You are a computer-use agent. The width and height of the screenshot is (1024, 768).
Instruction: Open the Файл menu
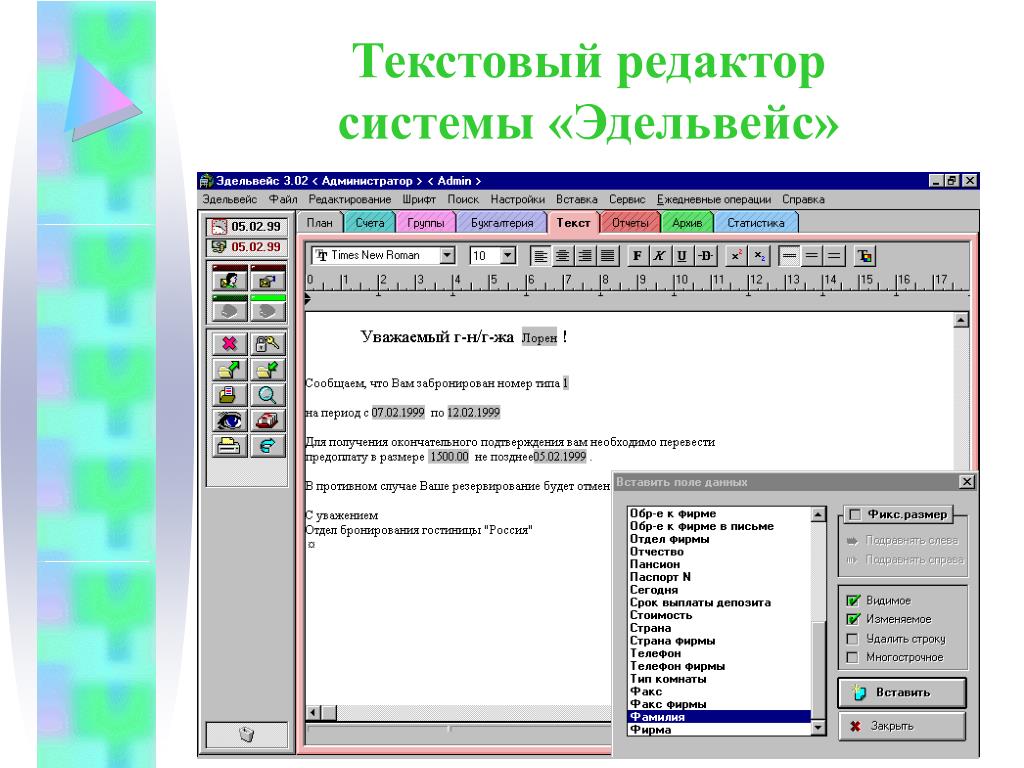coord(283,199)
